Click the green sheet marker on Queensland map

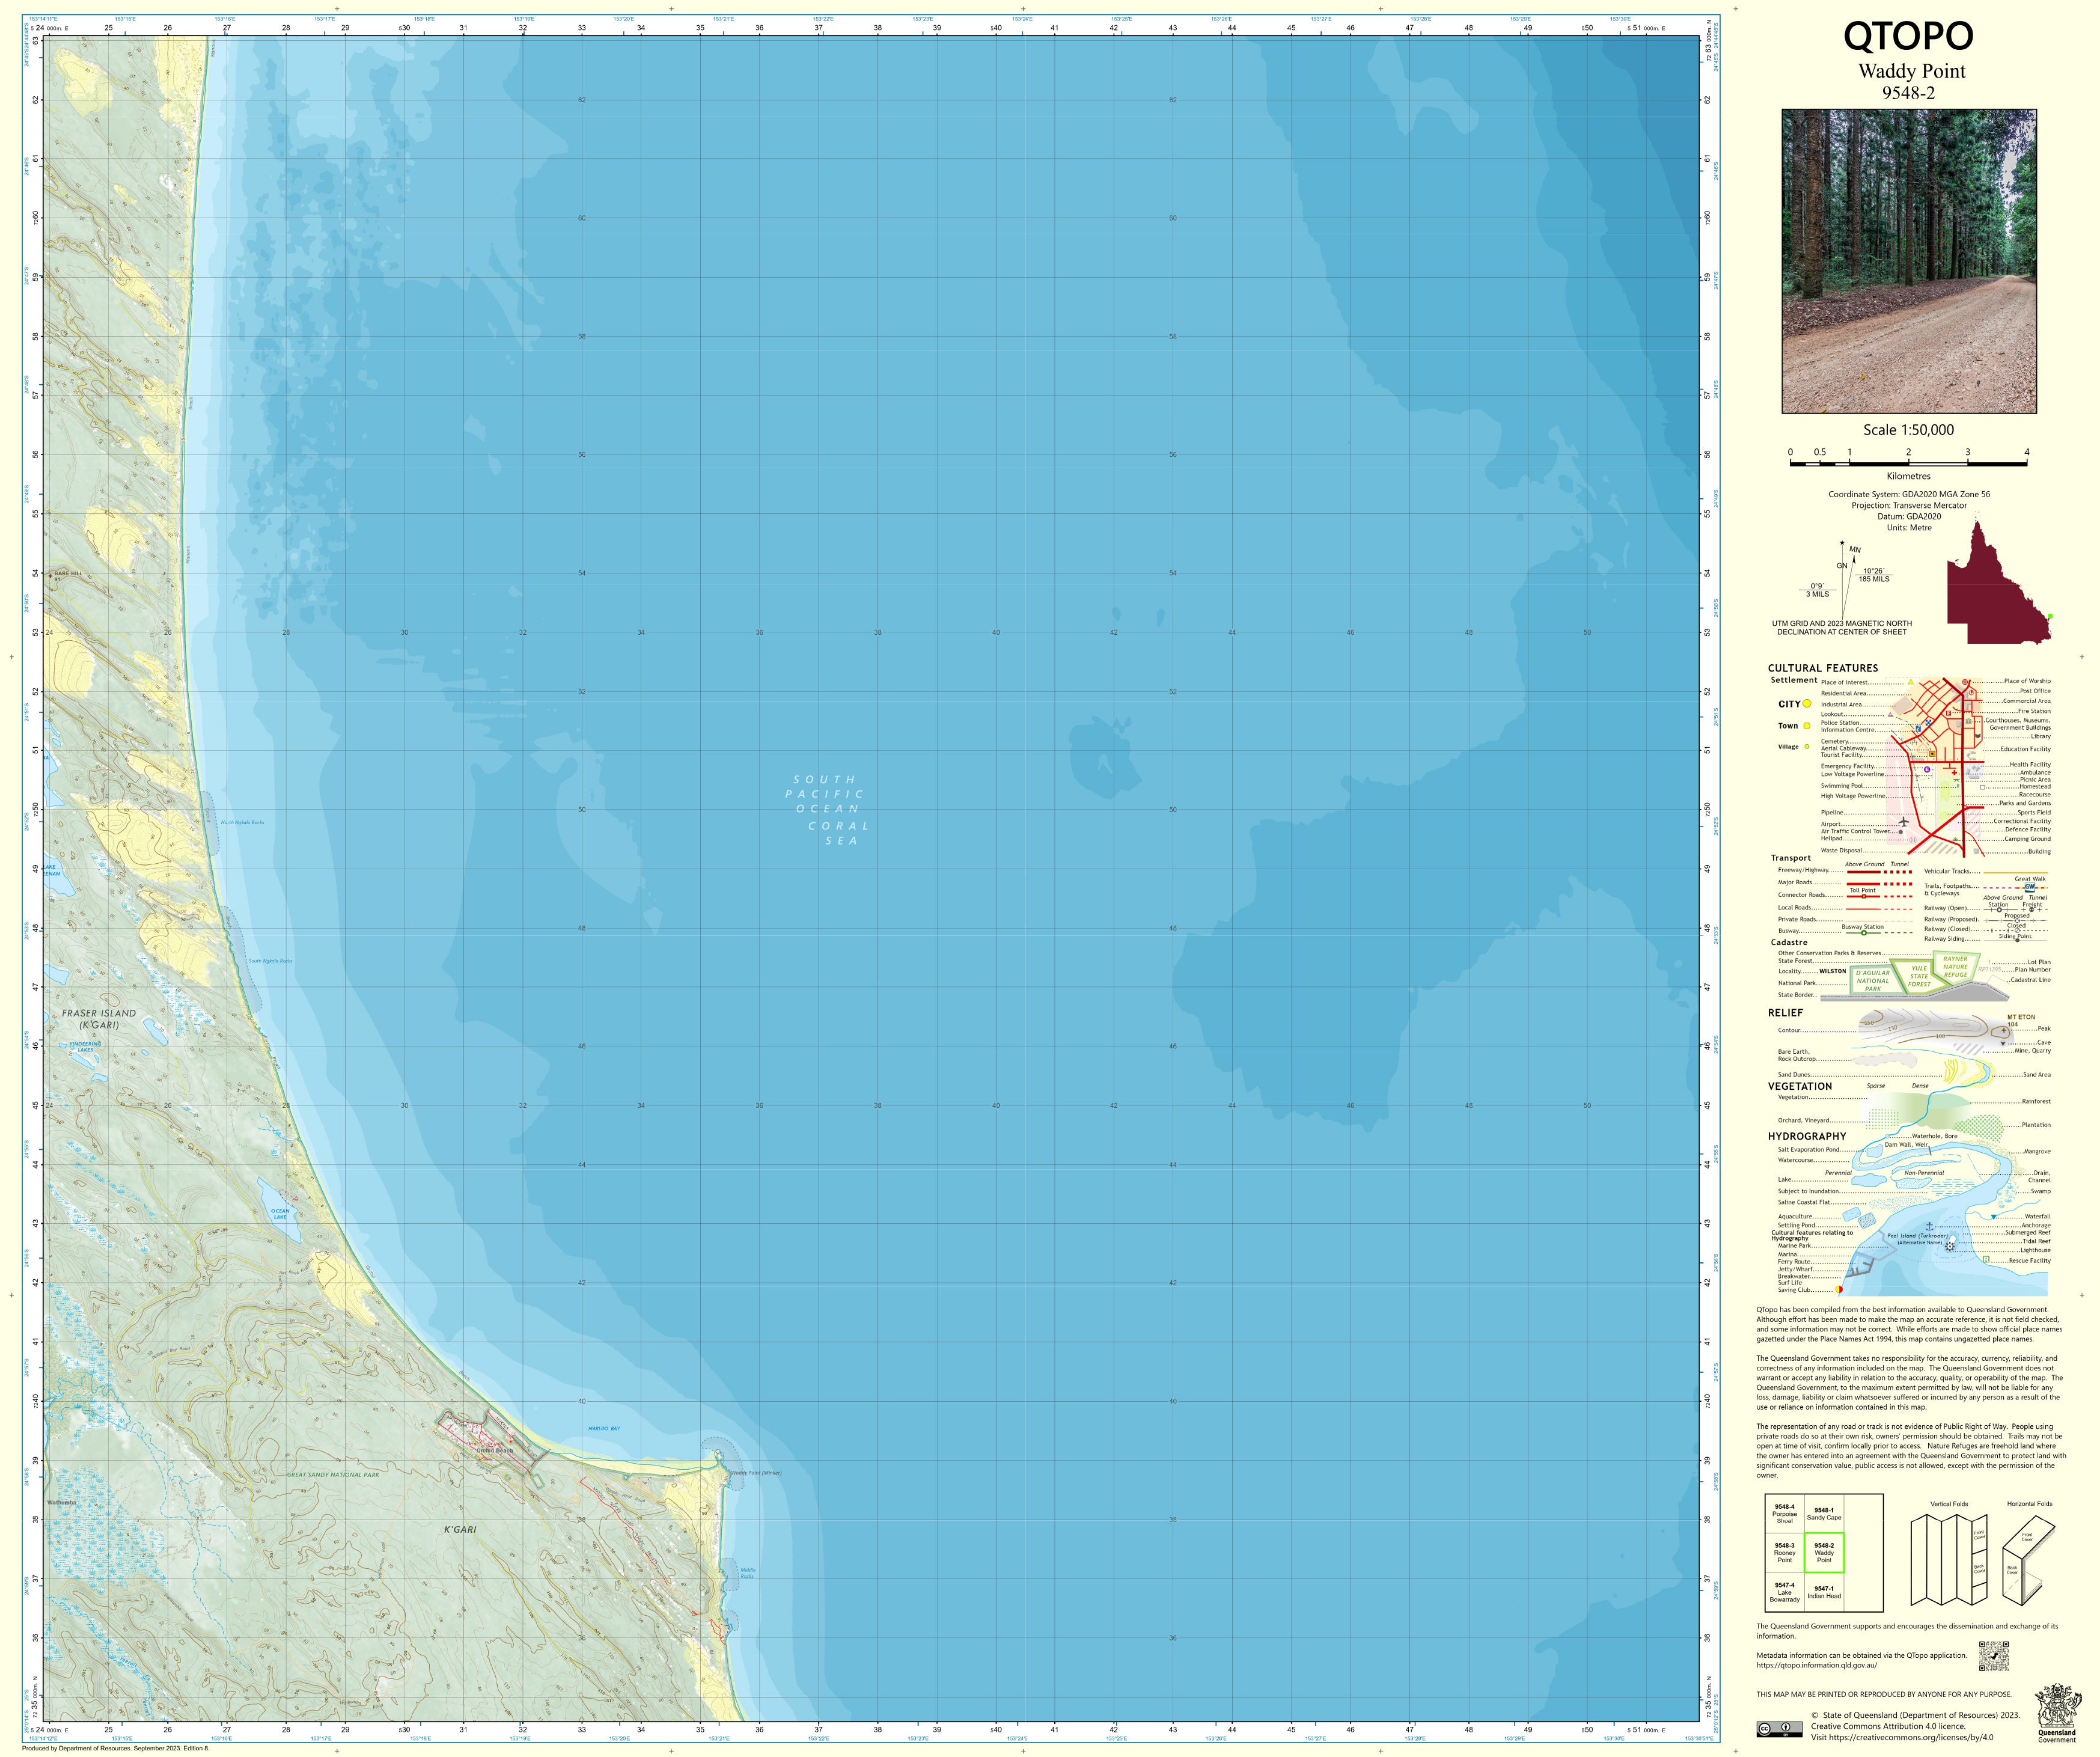pyautogui.click(x=2049, y=617)
